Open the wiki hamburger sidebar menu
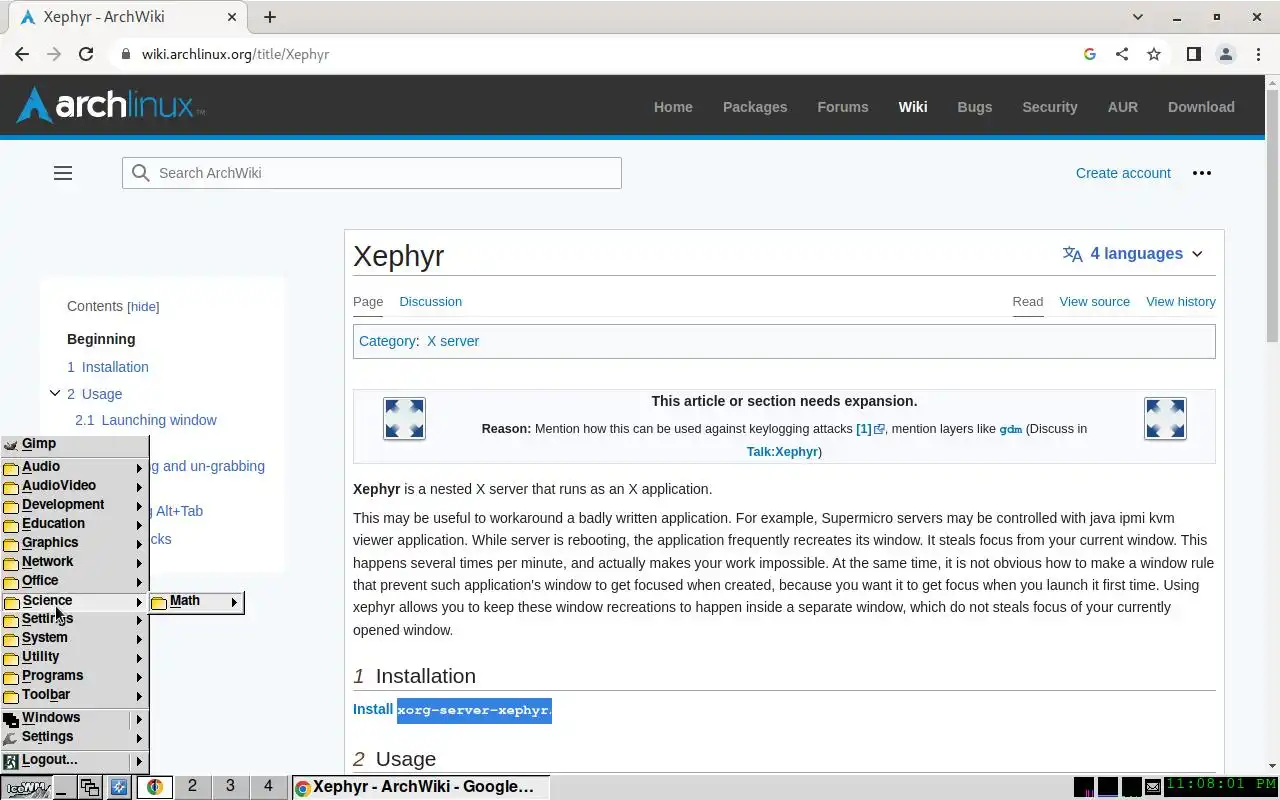This screenshot has width=1280, height=800. pos(63,173)
